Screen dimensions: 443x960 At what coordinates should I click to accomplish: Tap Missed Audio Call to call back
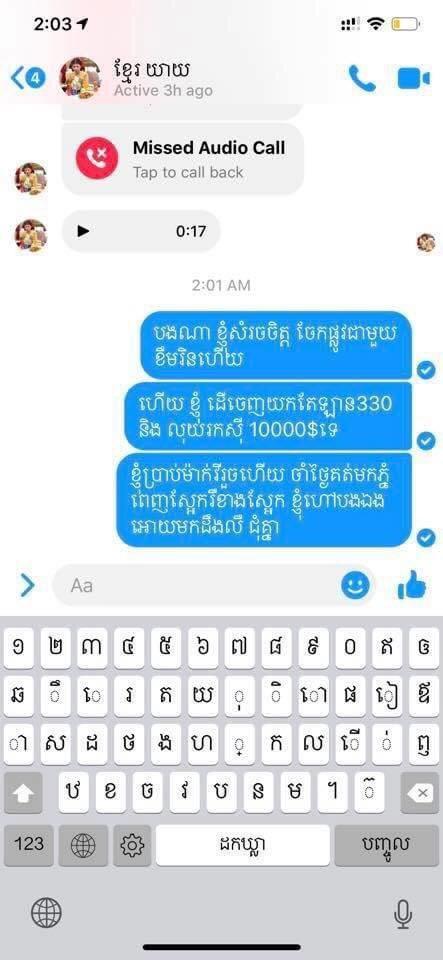coord(182,159)
